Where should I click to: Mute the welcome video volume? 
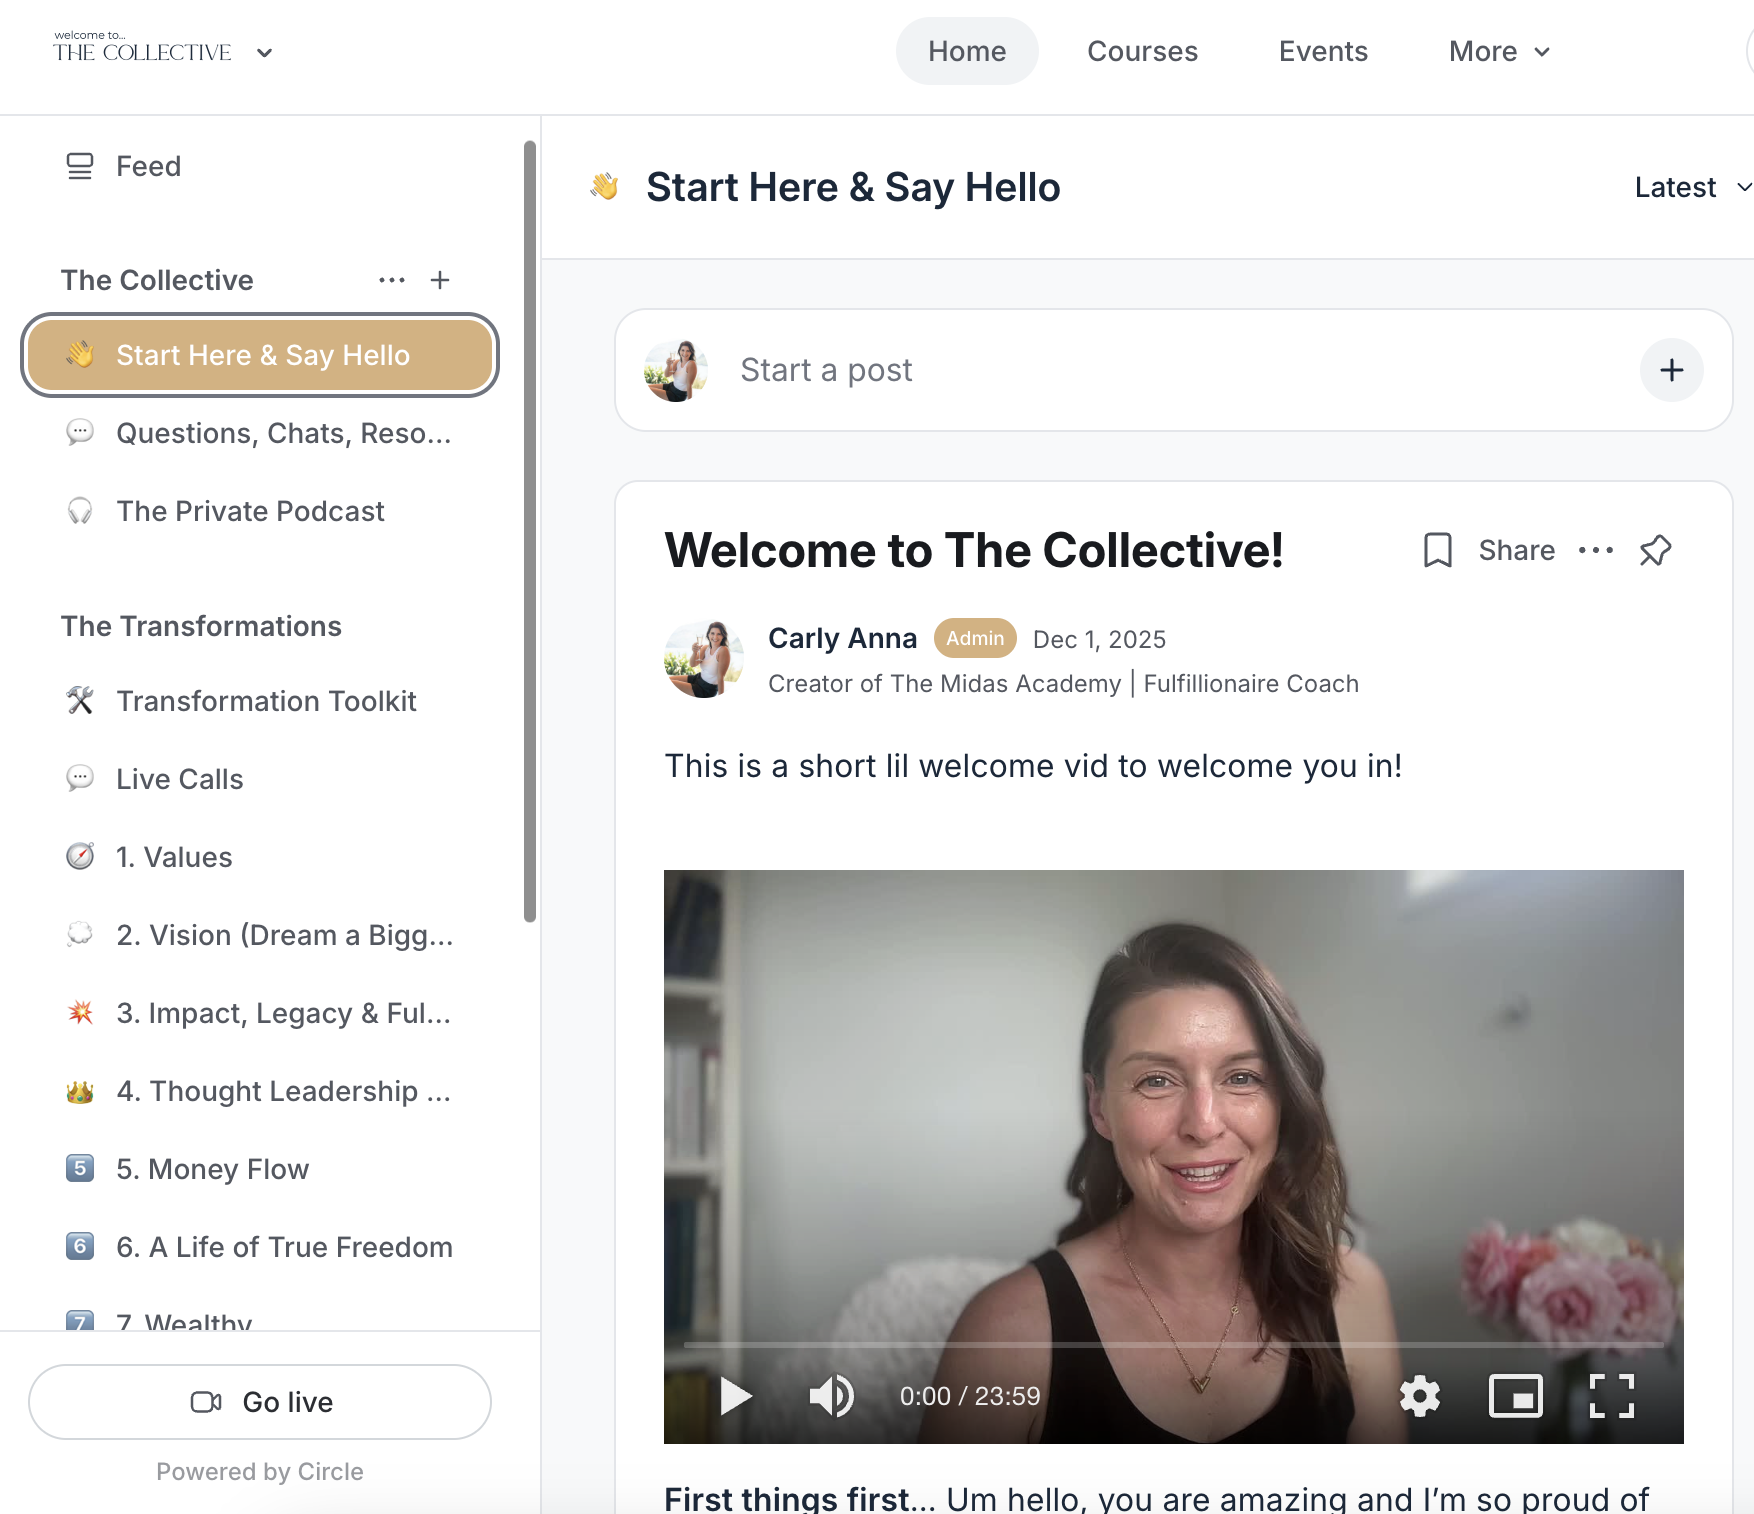coord(831,1396)
